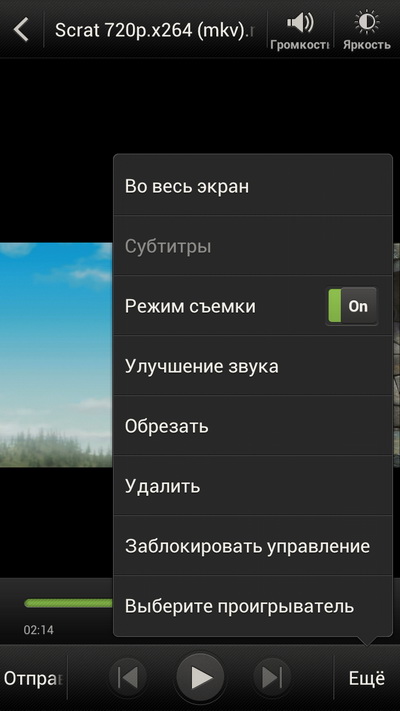Click the 02:14 elapsed time label

pos(39,629)
